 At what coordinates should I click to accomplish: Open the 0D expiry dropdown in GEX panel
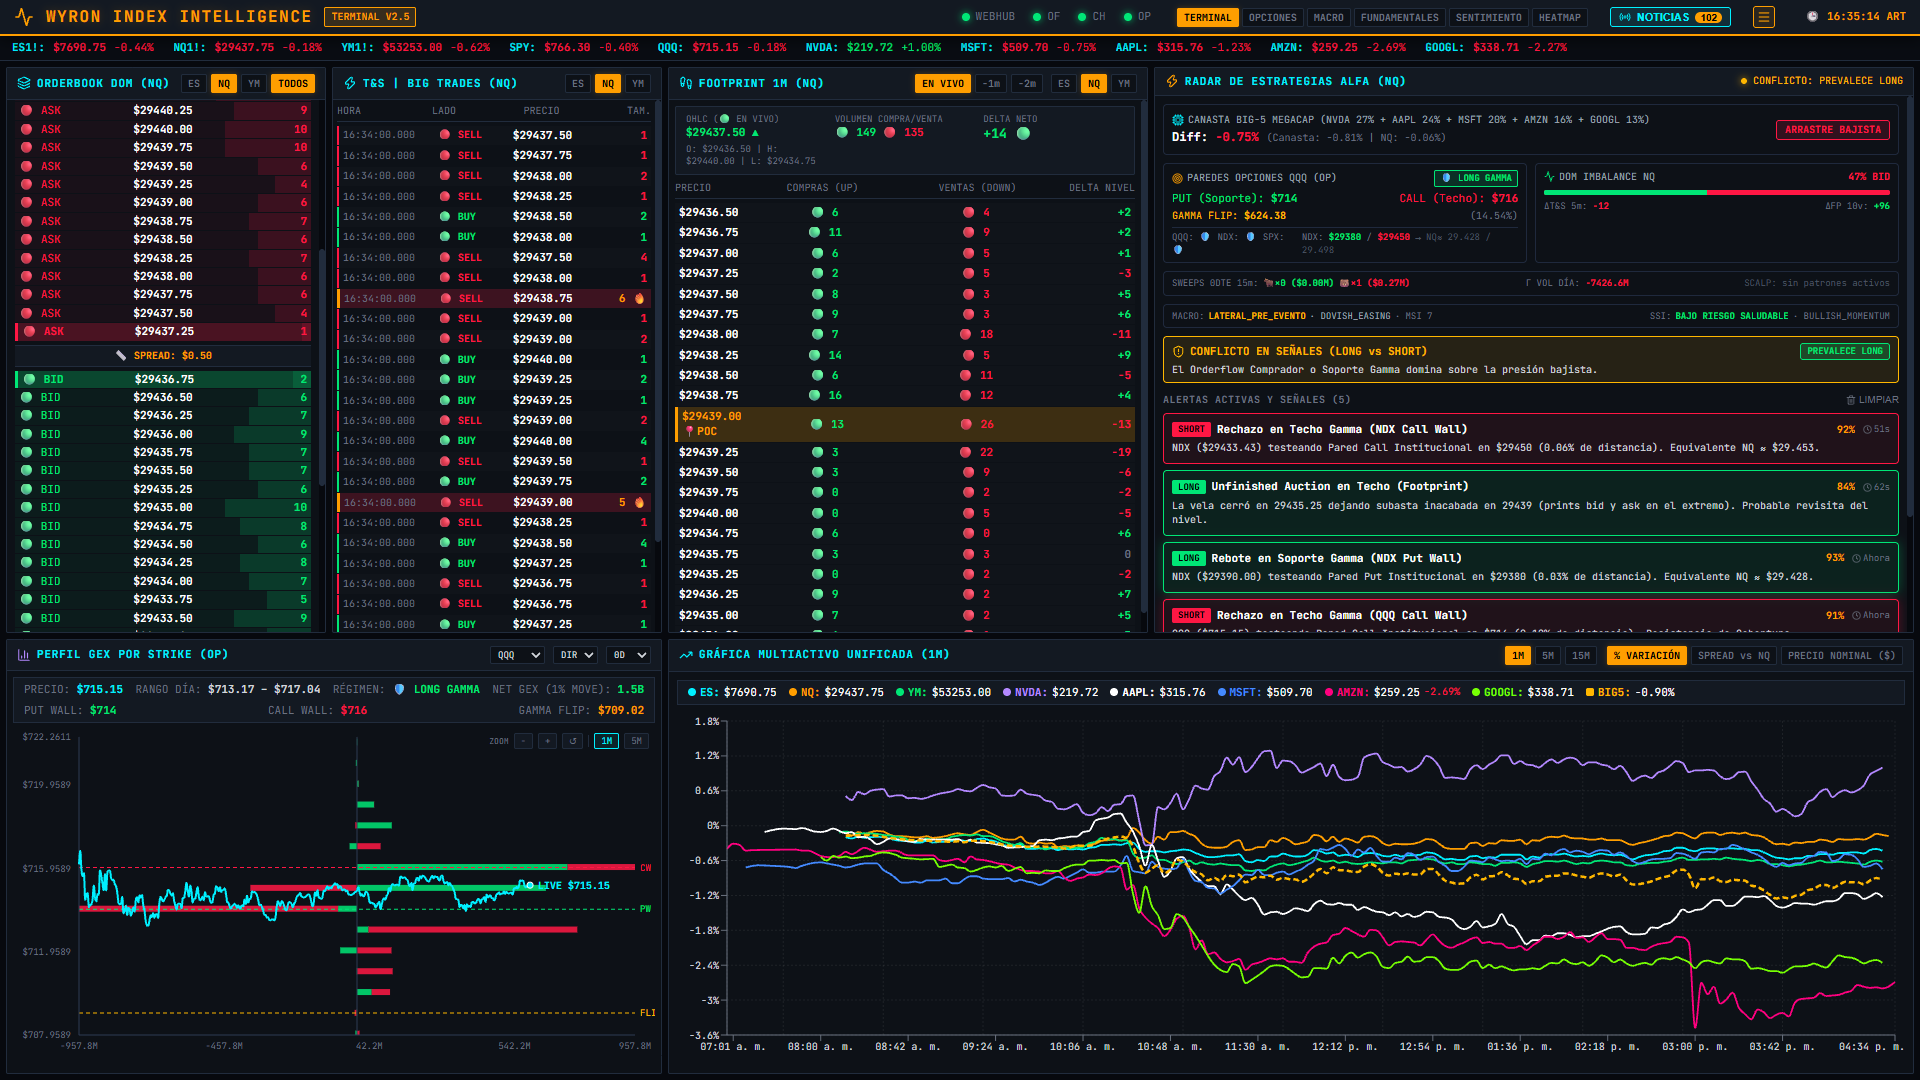[x=630, y=656]
